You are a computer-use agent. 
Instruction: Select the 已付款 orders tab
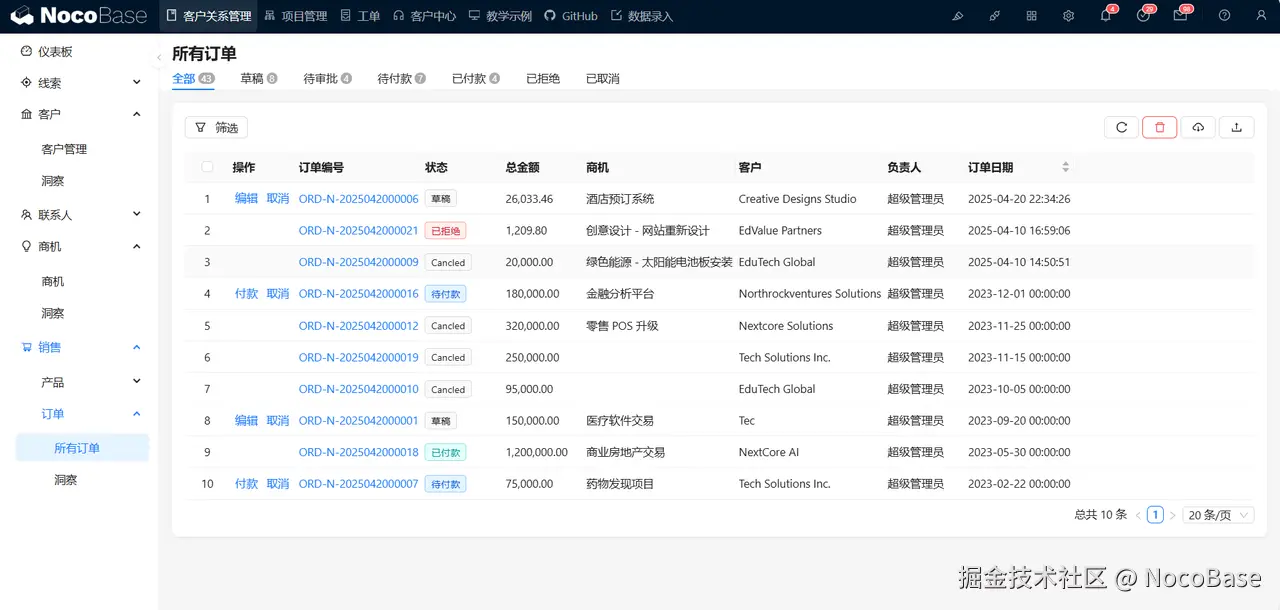tap(475, 78)
